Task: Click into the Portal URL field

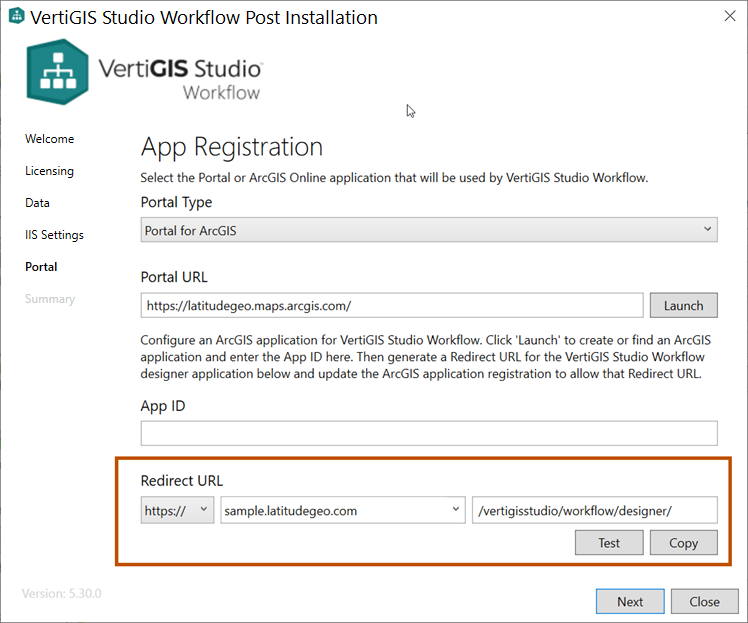Action: click(x=392, y=305)
